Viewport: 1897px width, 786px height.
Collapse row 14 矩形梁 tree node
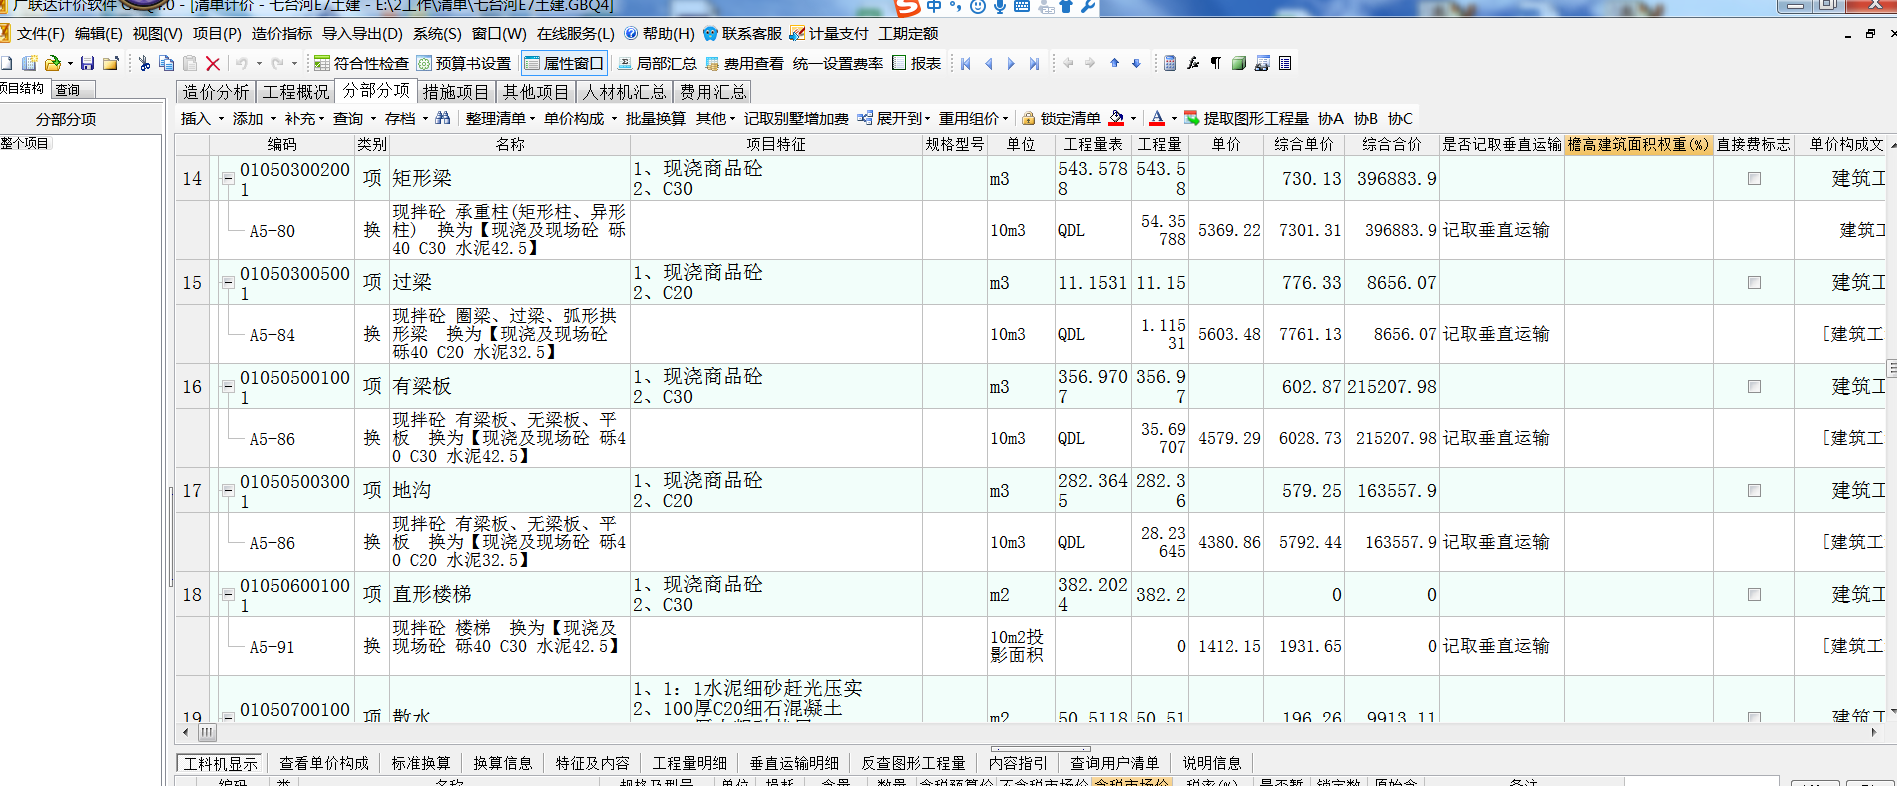pos(228,179)
